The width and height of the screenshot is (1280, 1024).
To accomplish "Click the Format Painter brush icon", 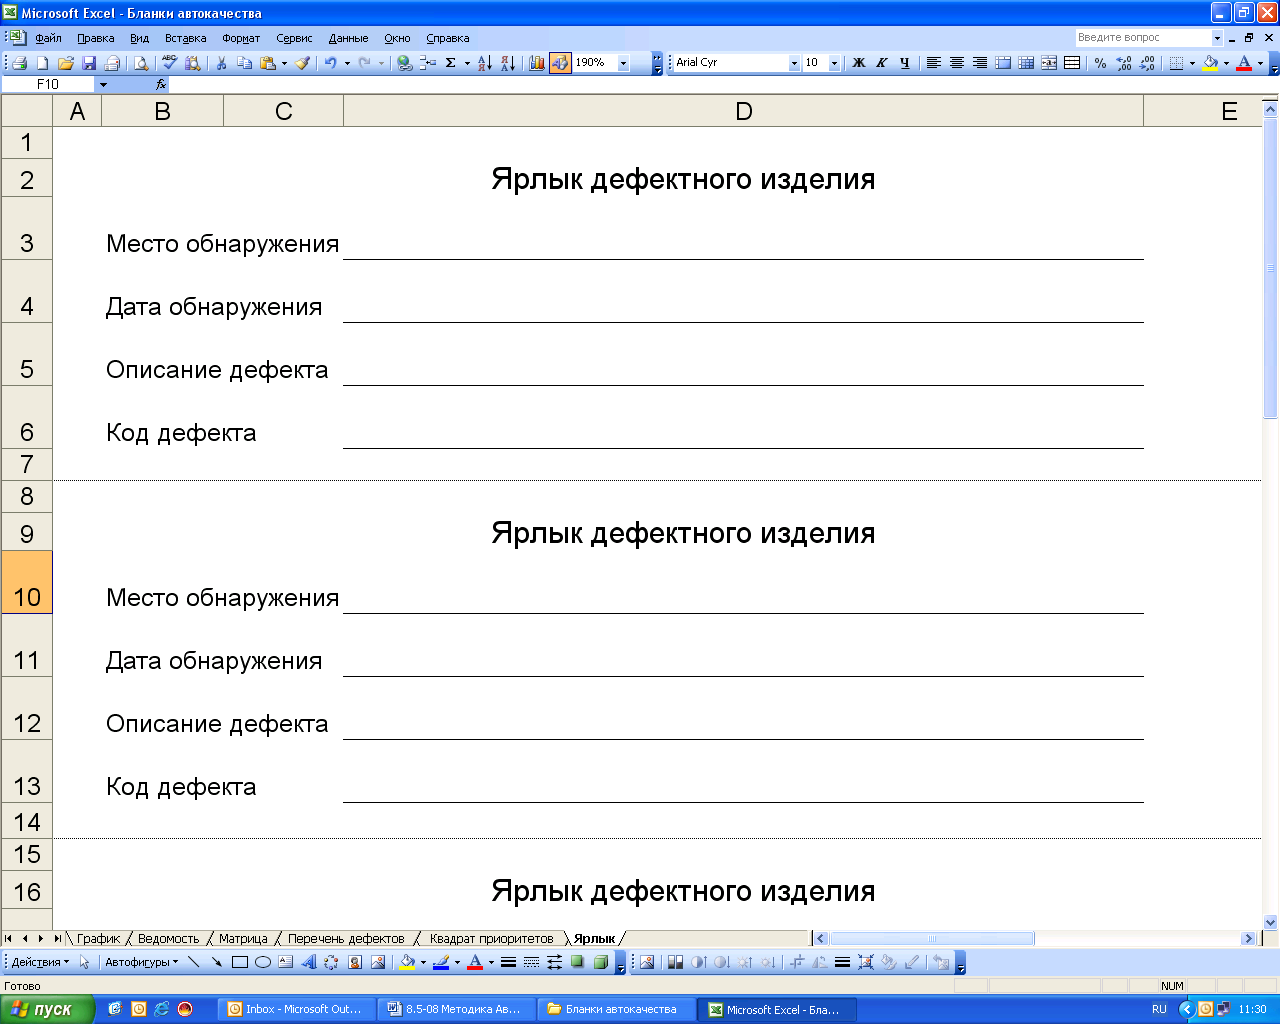I will (301, 63).
